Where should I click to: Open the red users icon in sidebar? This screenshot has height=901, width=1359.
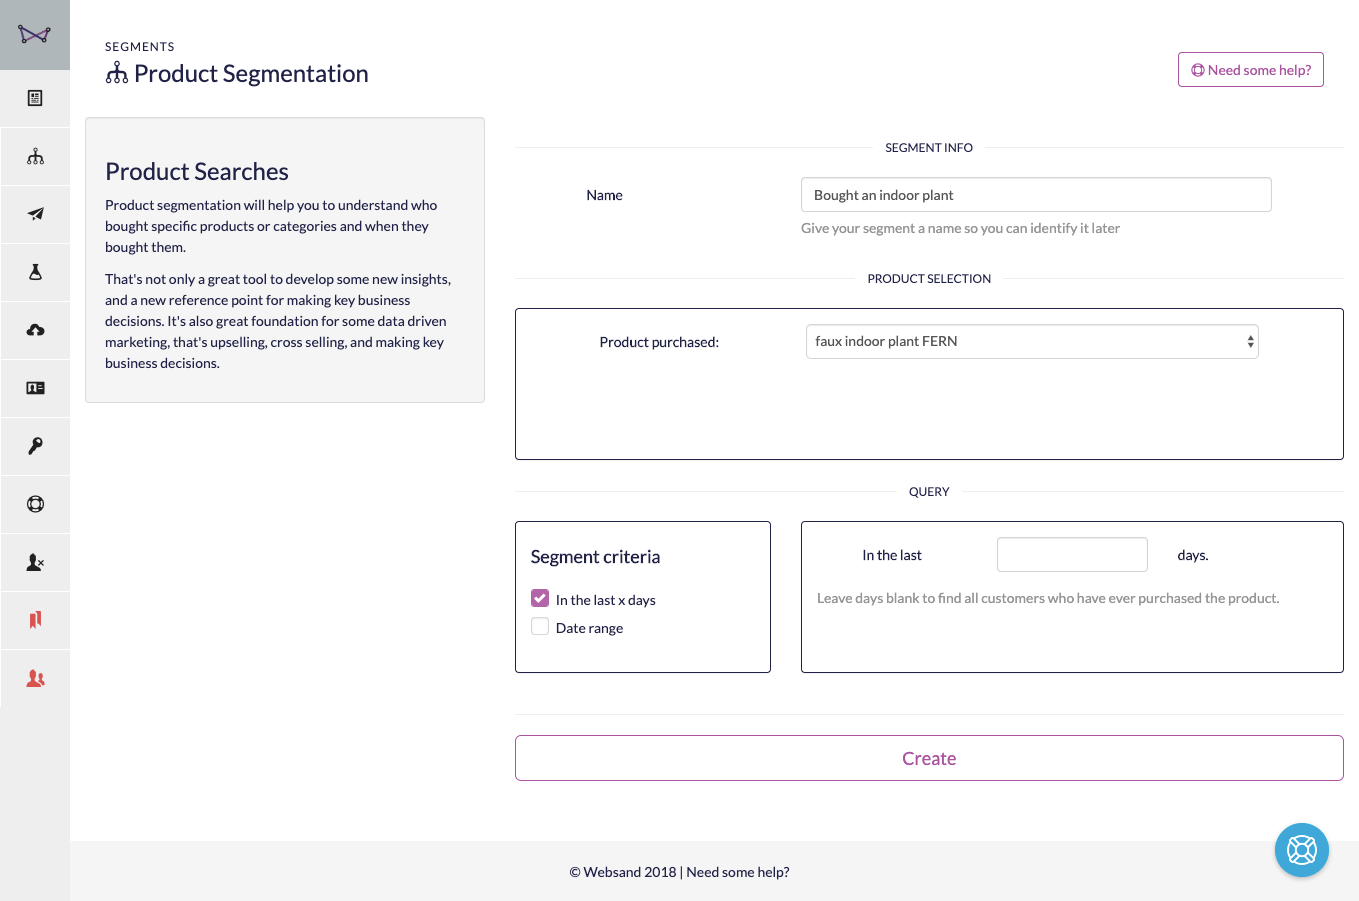35,678
